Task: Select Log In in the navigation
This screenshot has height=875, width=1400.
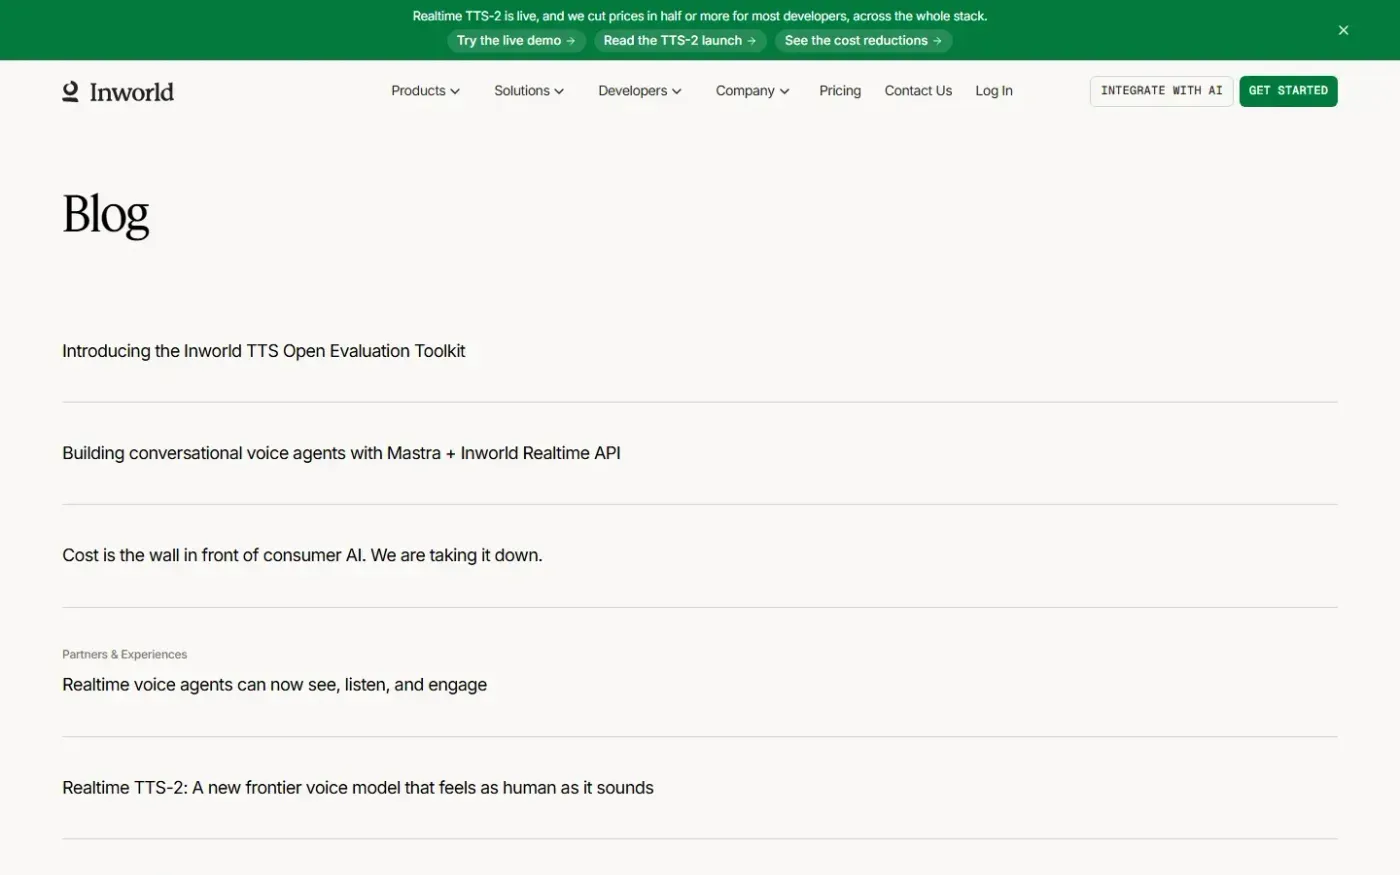Action: coord(994,91)
